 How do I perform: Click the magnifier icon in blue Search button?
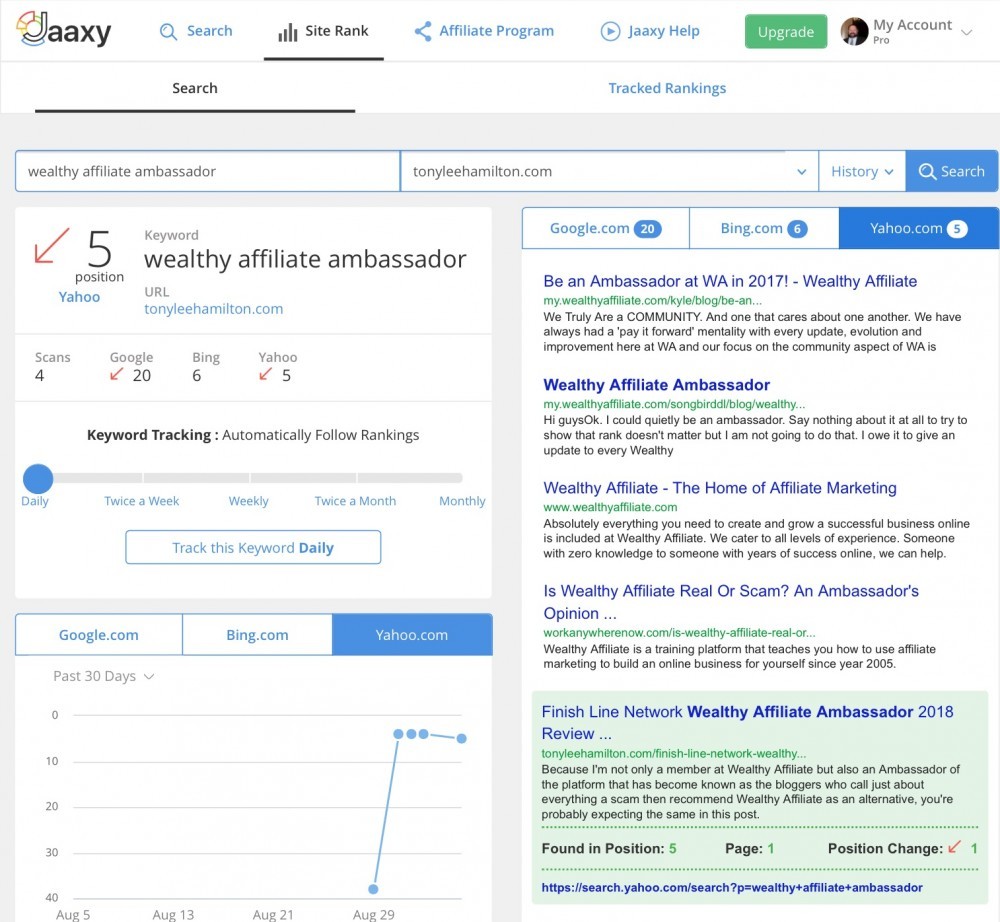pos(927,172)
